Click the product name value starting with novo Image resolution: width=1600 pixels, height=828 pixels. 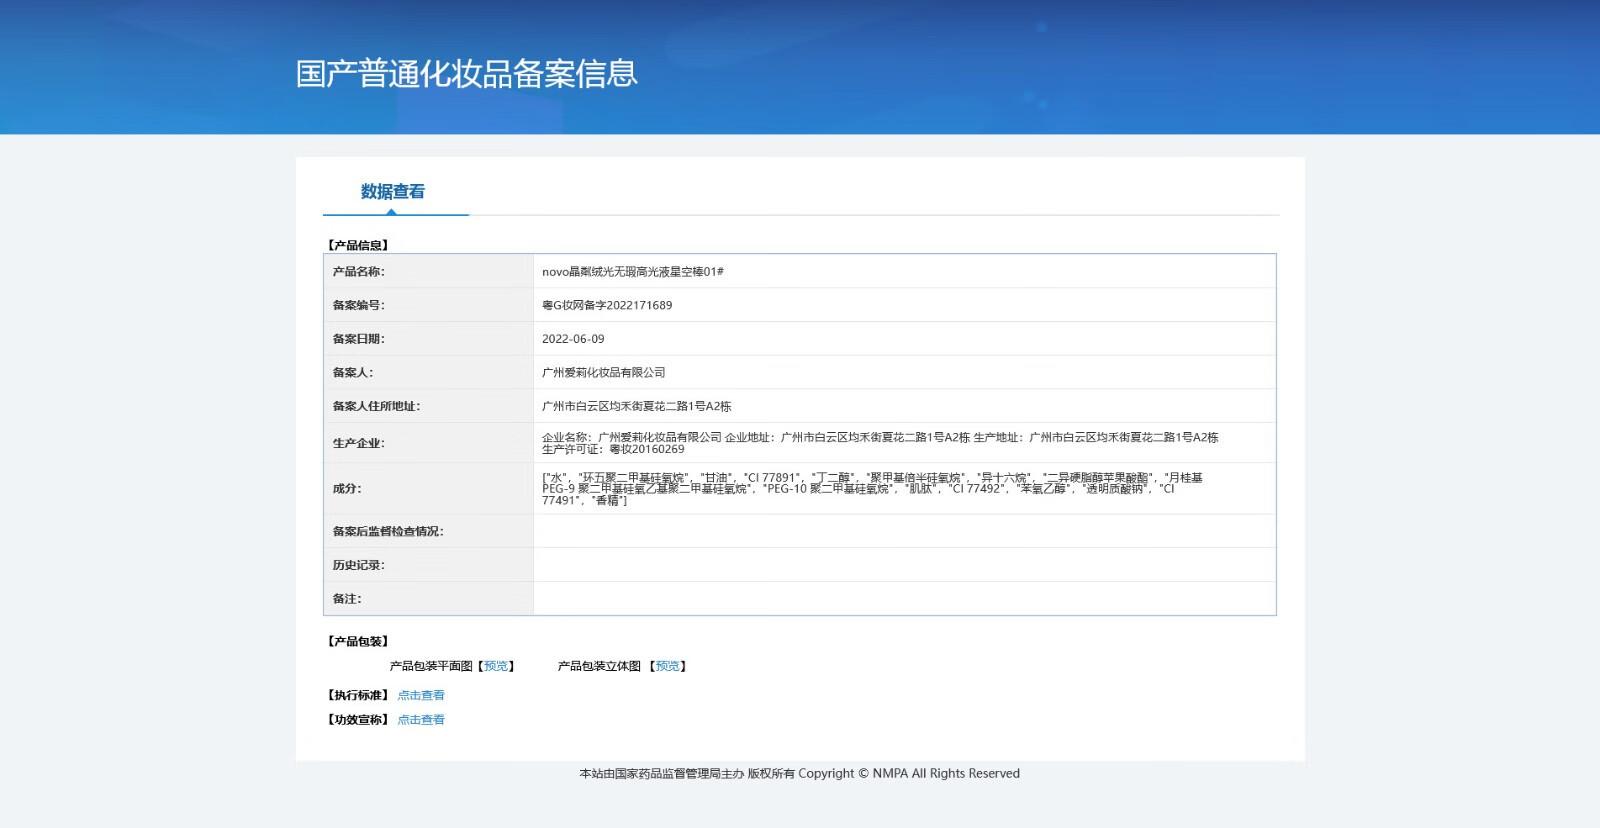[632, 272]
